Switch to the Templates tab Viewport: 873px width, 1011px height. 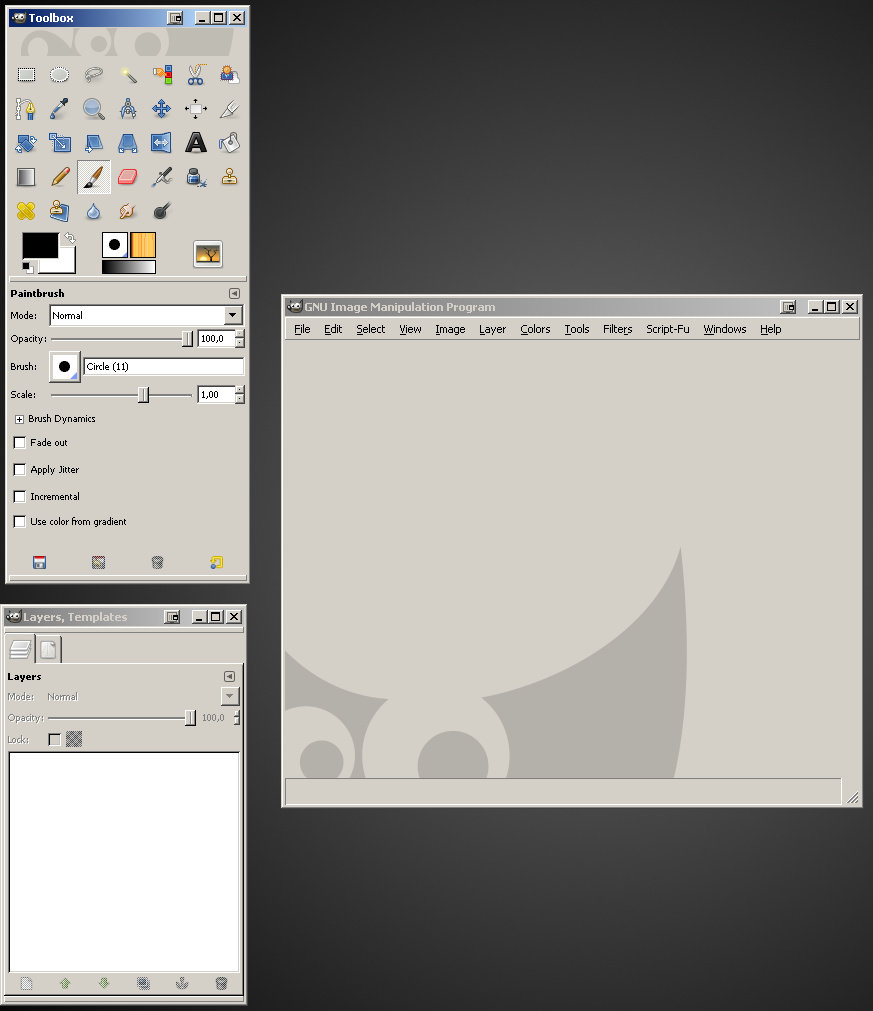(48, 649)
